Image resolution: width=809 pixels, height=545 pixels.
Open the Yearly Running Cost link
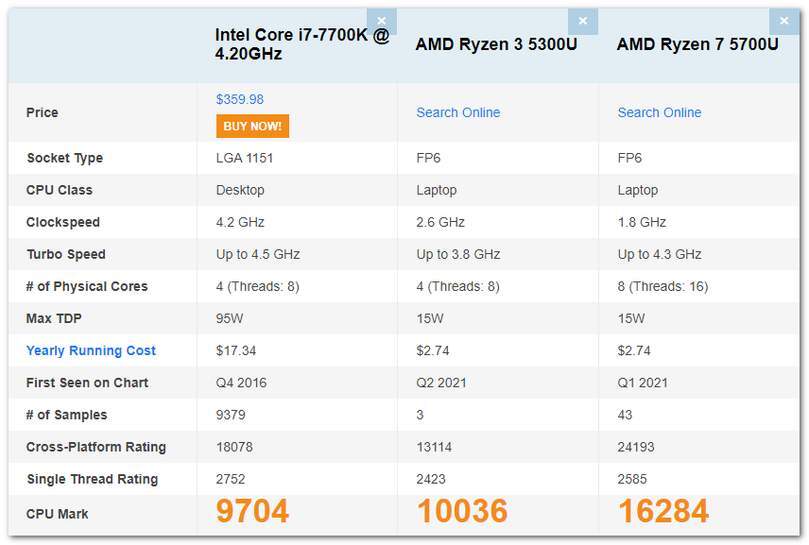coord(91,350)
